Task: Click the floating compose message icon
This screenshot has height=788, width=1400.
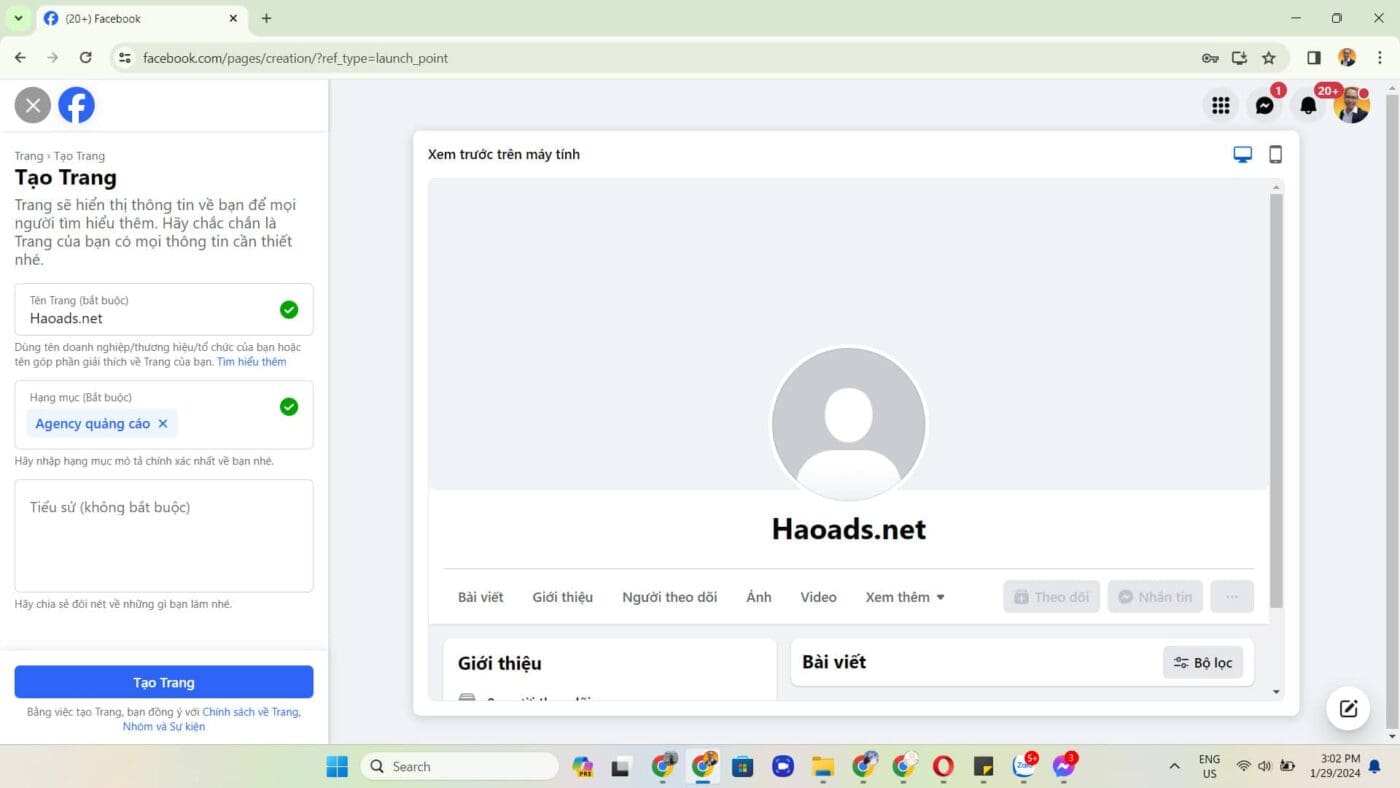Action: [1348, 709]
